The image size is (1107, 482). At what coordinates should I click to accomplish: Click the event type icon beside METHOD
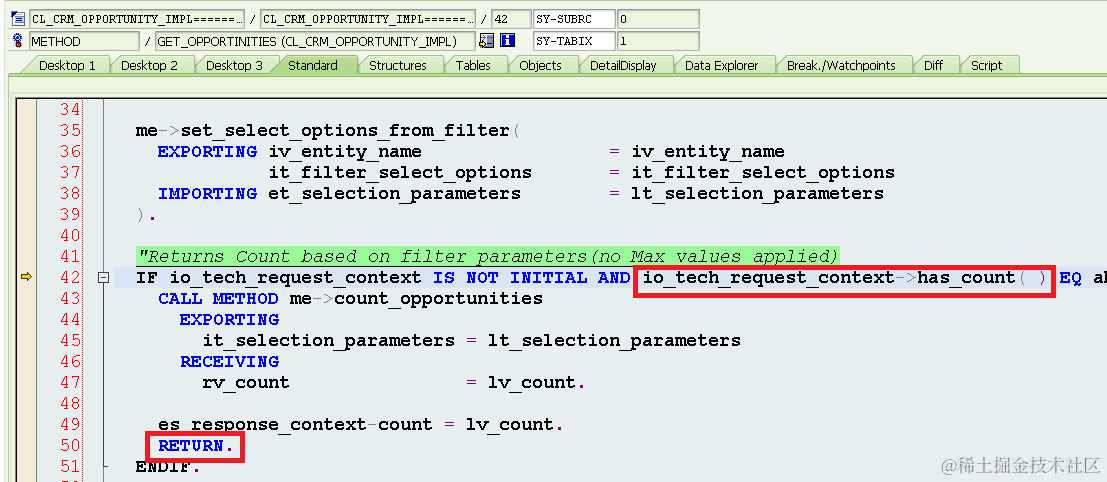coord(18,41)
